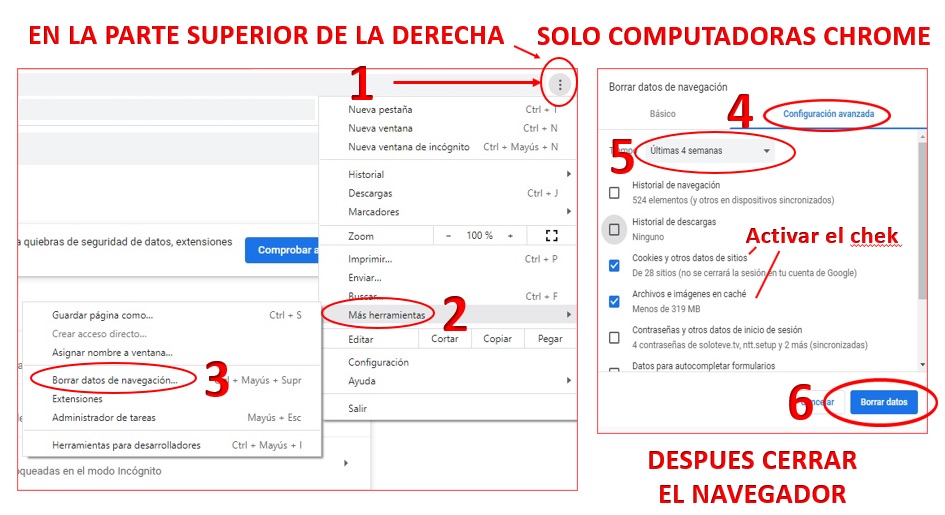Open Más herramientas submenu
Image resolution: width=945 pixels, height=515 pixels.
(x=387, y=315)
